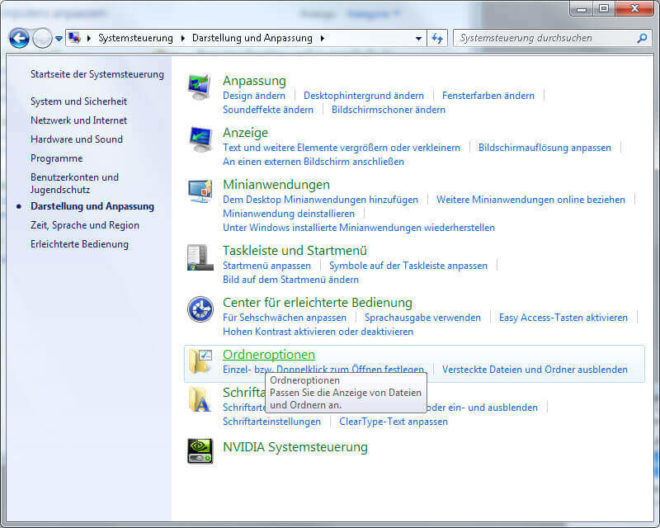Expand arrow after Darstellung und Anpassung breadcrumb
The height and width of the screenshot is (528, 660).
322,38
